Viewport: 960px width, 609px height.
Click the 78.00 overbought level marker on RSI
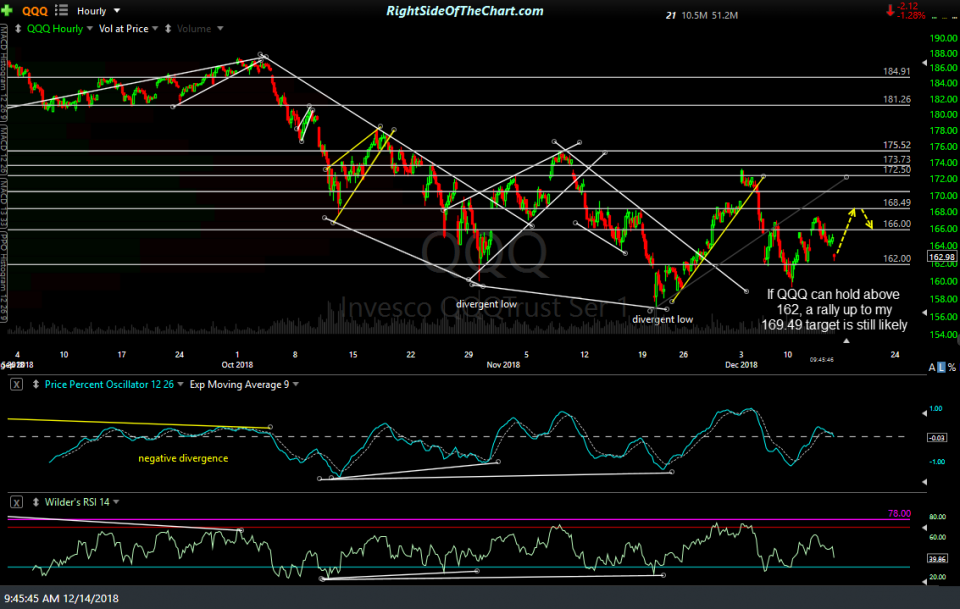(x=897, y=512)
